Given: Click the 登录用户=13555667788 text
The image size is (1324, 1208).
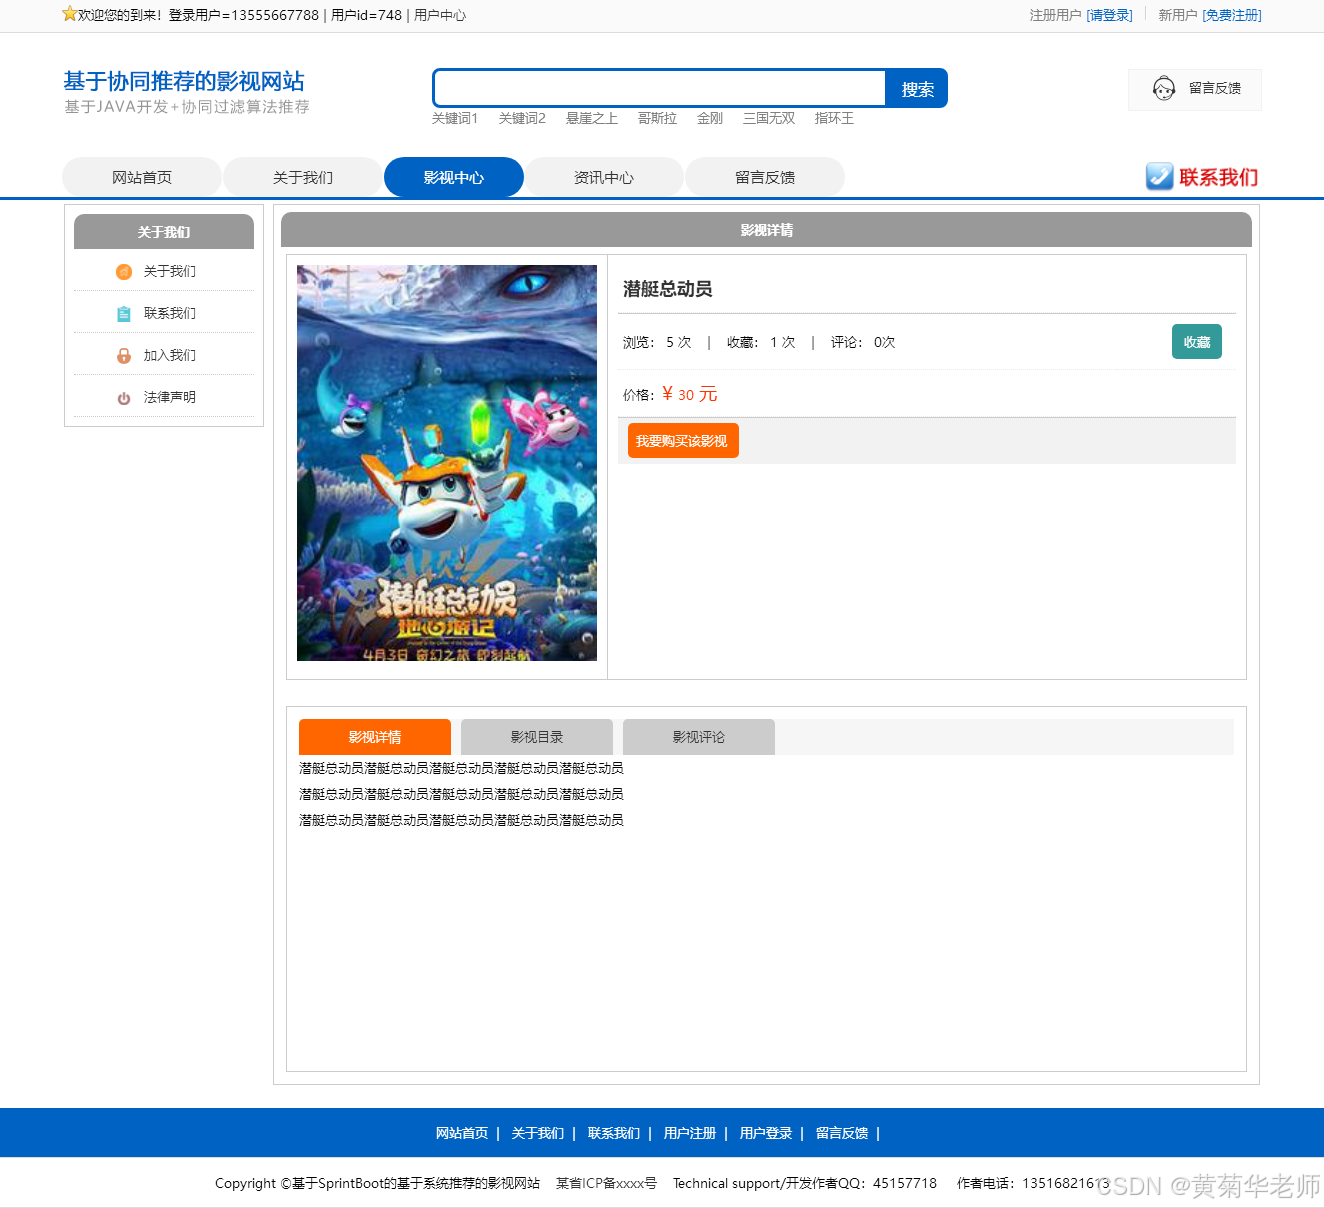Looking at the screenshot, I should (244, 15).
